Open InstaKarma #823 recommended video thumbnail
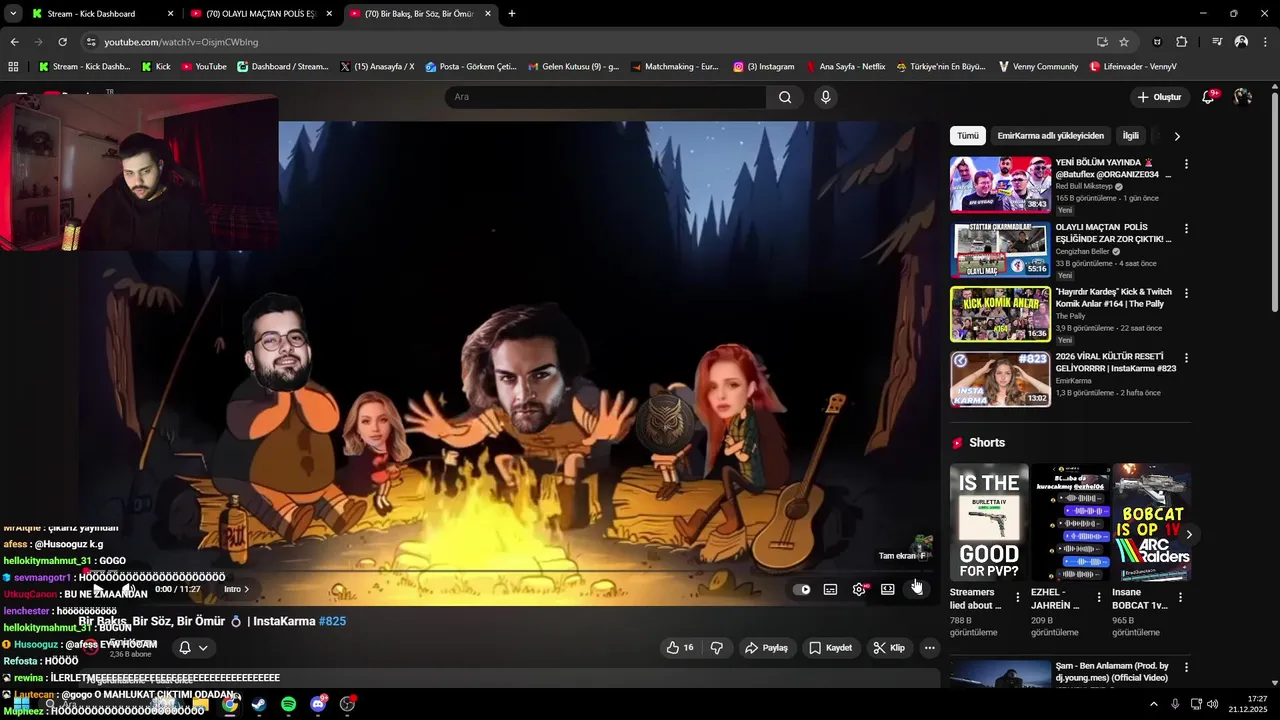The width and height of the screenshot is (1280, 720). [1000, 379]
